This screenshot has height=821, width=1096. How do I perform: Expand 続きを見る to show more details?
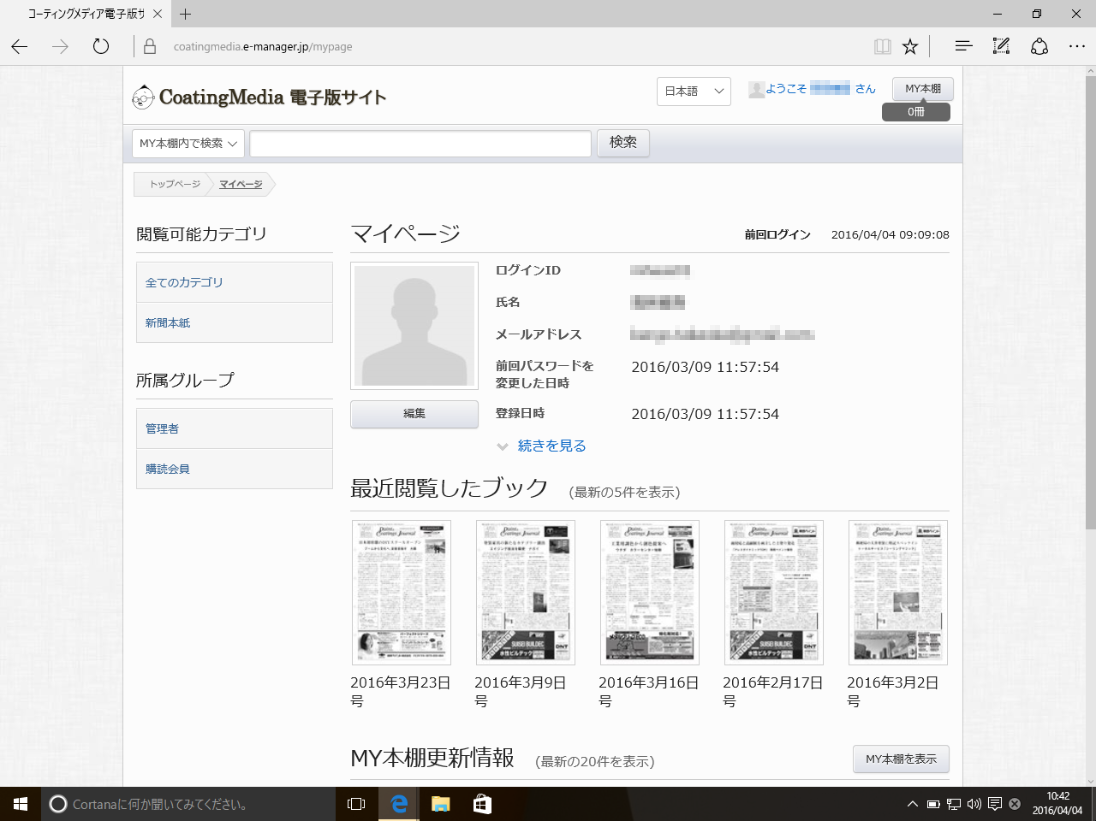[551, 446]
